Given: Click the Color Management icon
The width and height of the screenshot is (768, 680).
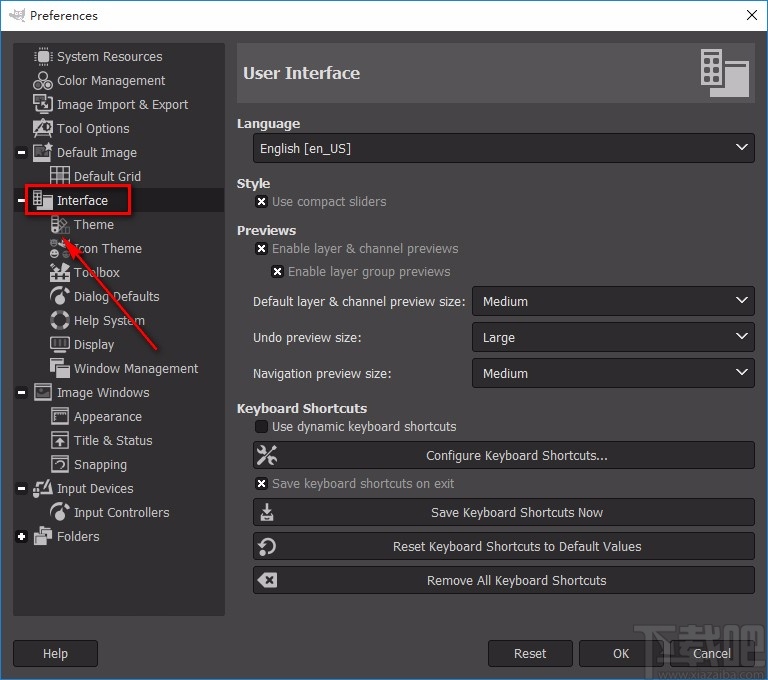Looking at the screenshot, I should click(42, 81).
